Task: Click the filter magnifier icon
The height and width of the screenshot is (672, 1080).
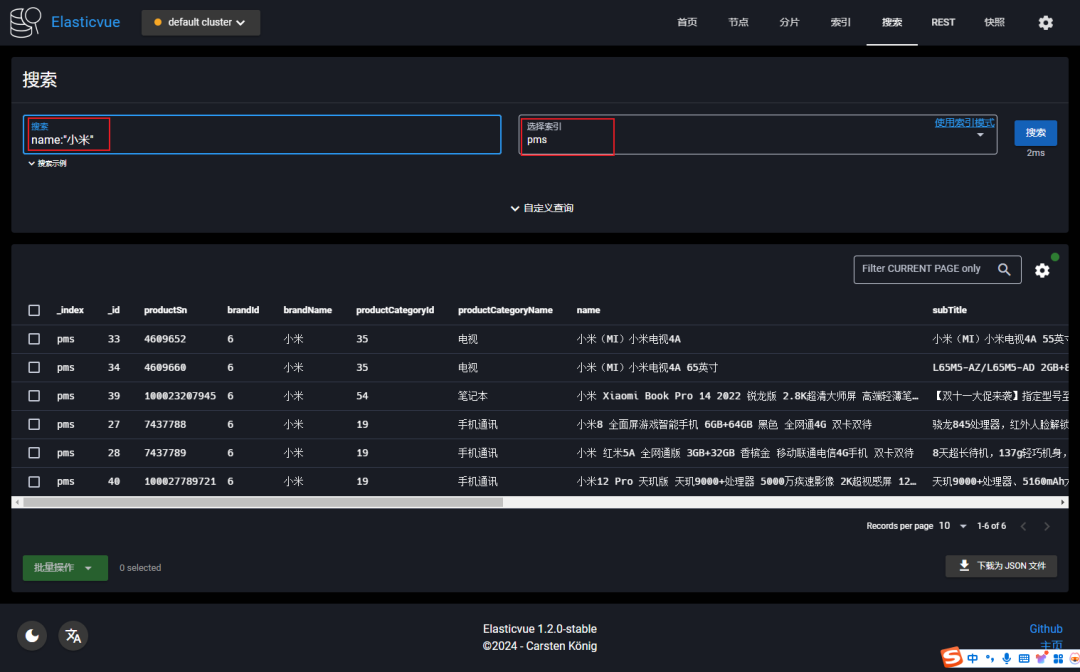Action: point(1004,269)
